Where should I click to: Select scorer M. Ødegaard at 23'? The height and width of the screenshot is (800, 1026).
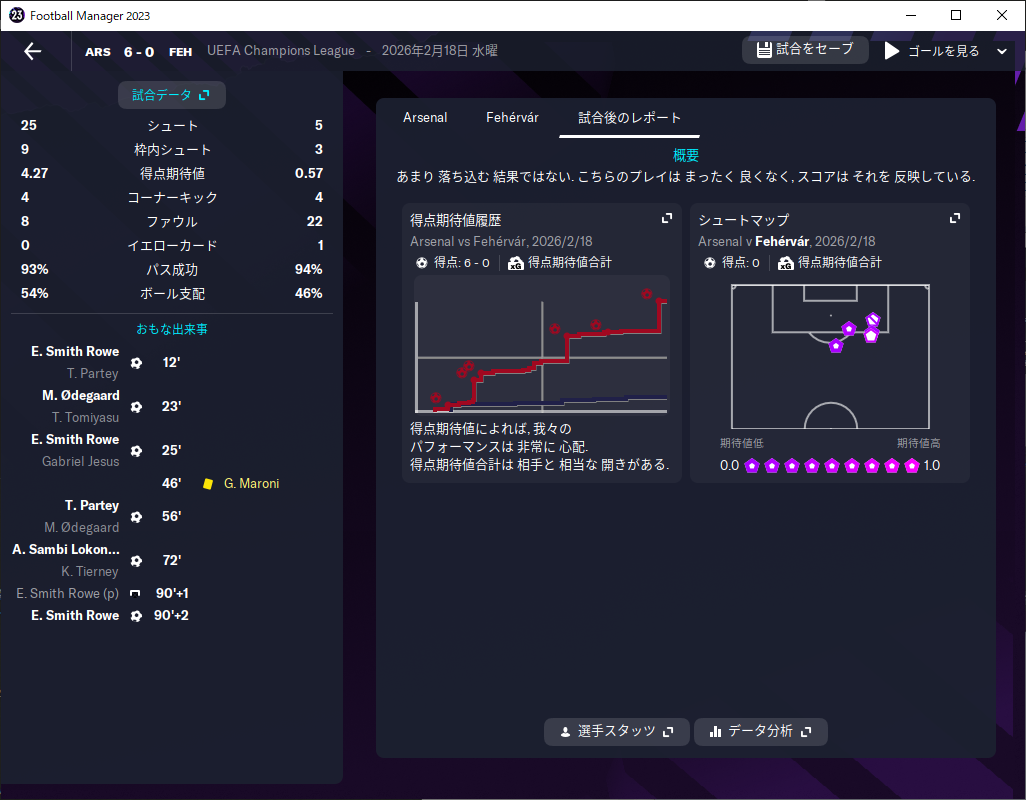pyautogui.click(x=80, y=395)
